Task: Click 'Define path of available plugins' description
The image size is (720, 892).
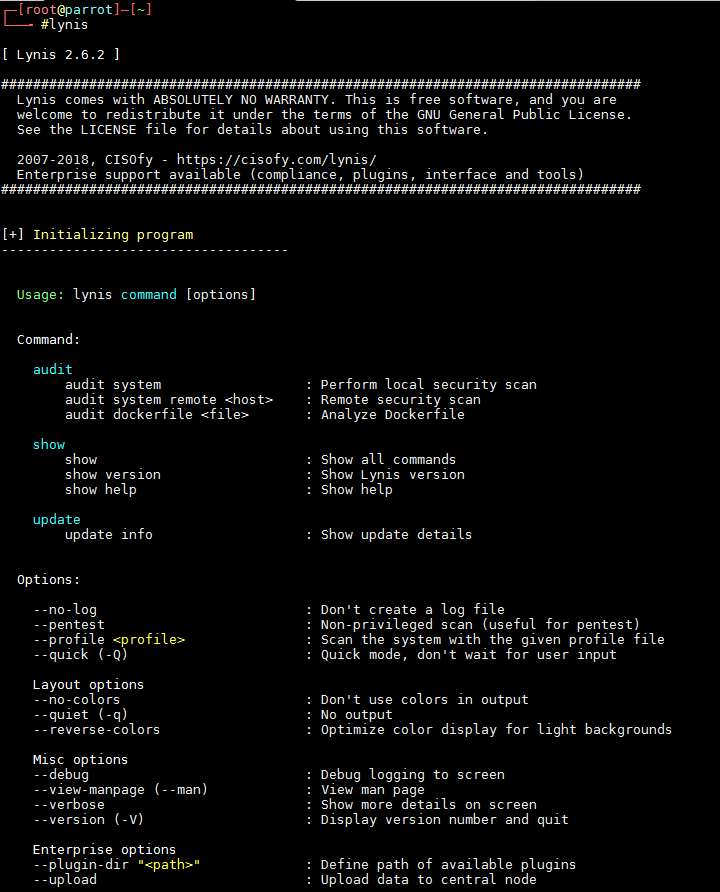Action: click(448, 865)
